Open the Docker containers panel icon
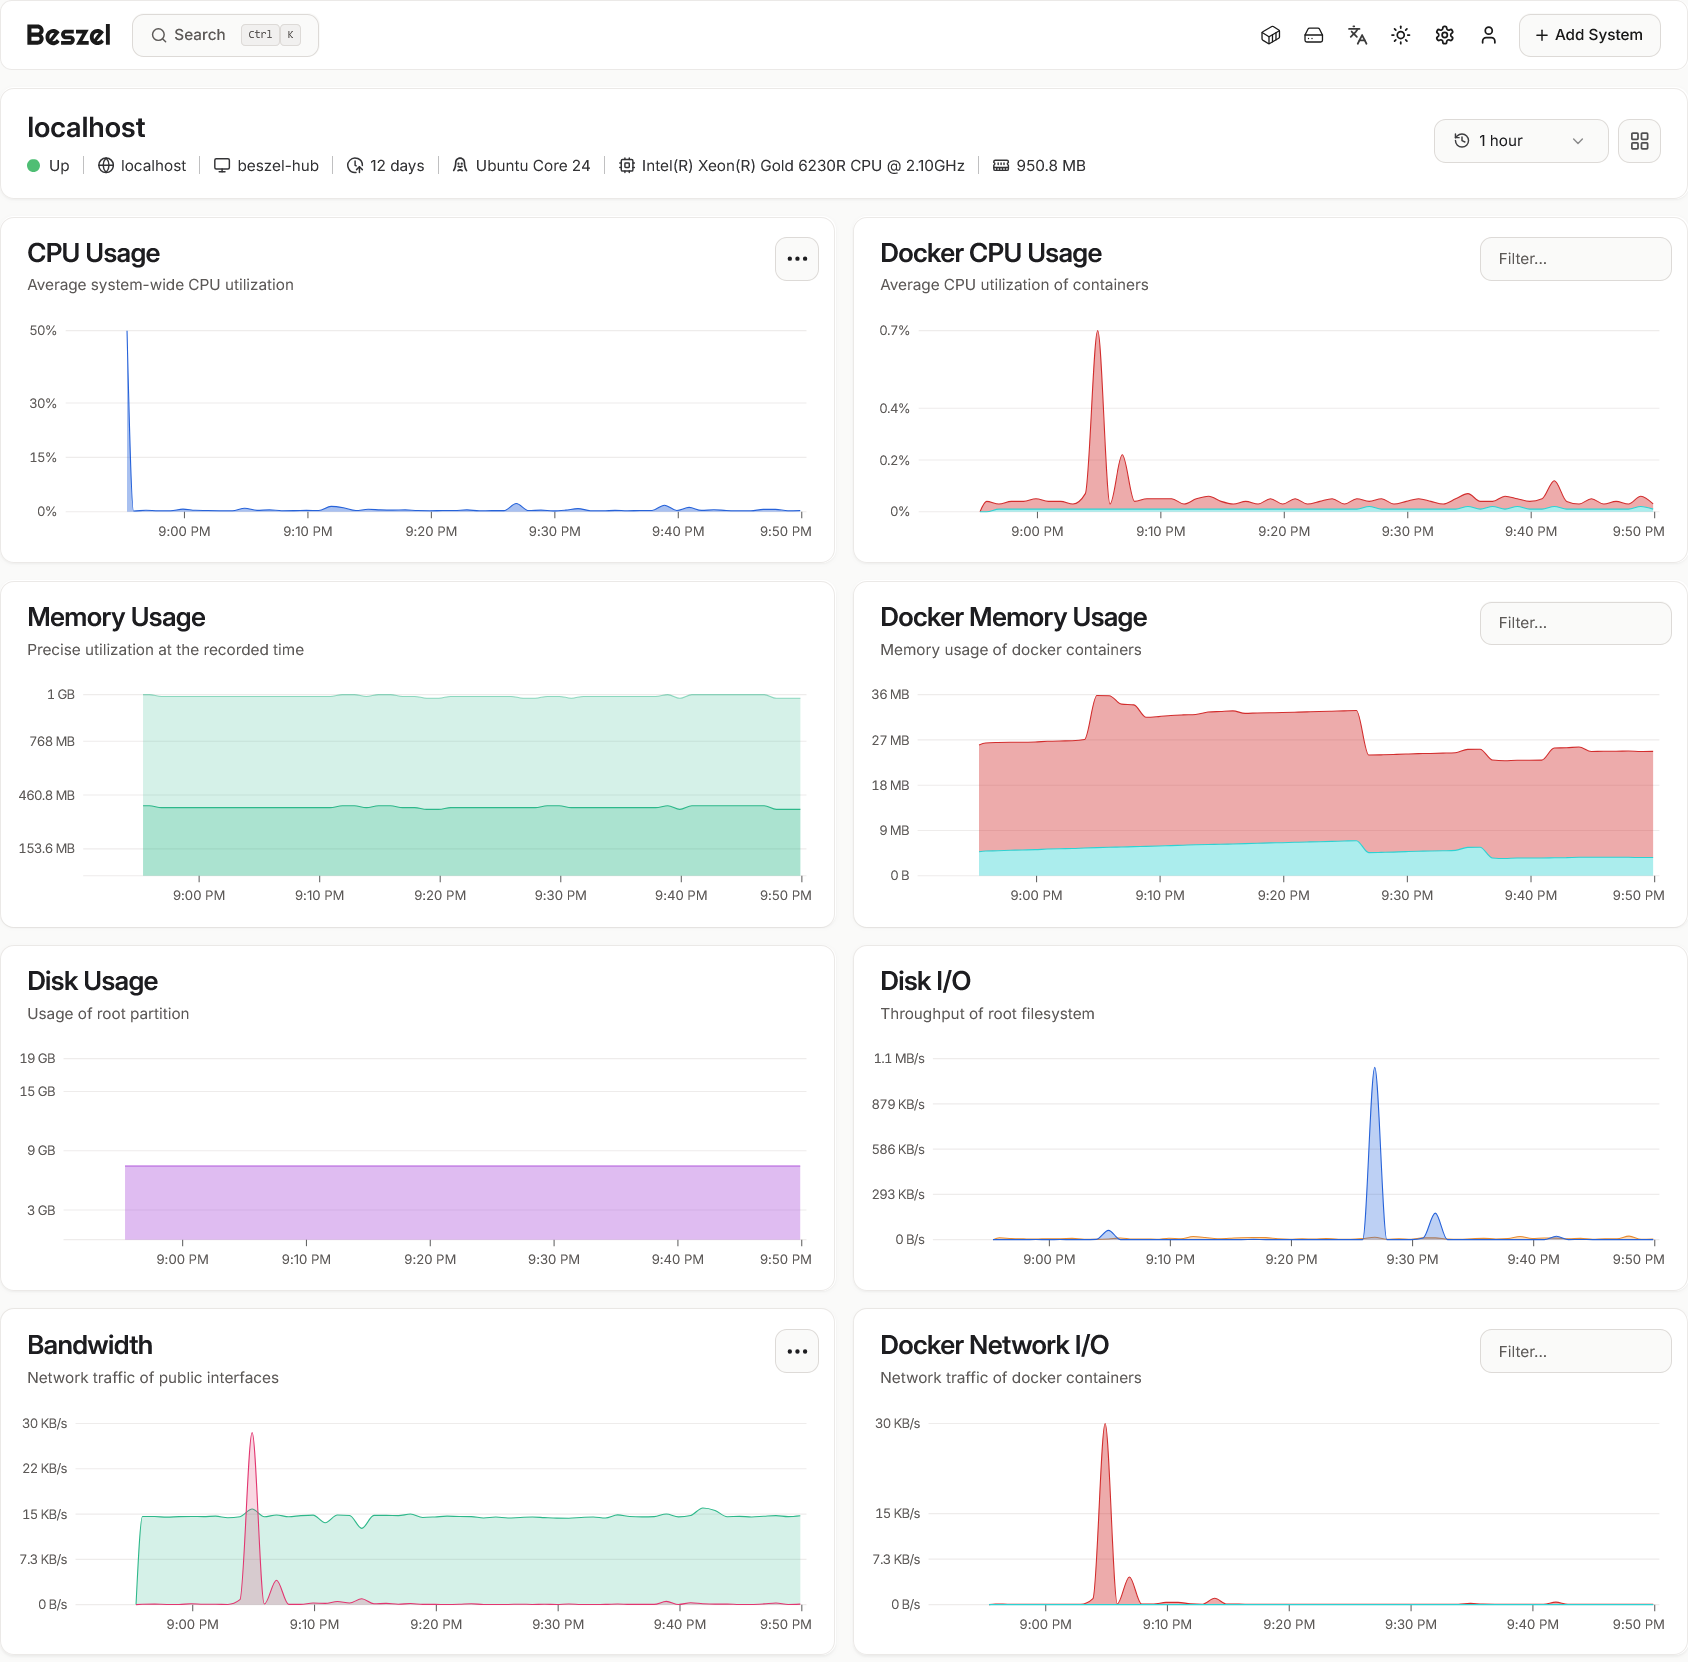 click(x=1269, y=34)
